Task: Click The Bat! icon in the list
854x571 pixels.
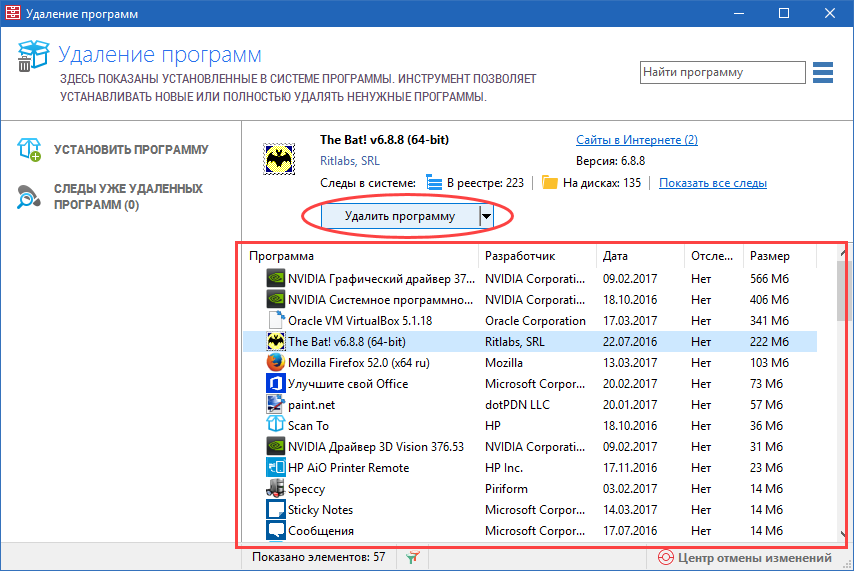Action: 276,342
